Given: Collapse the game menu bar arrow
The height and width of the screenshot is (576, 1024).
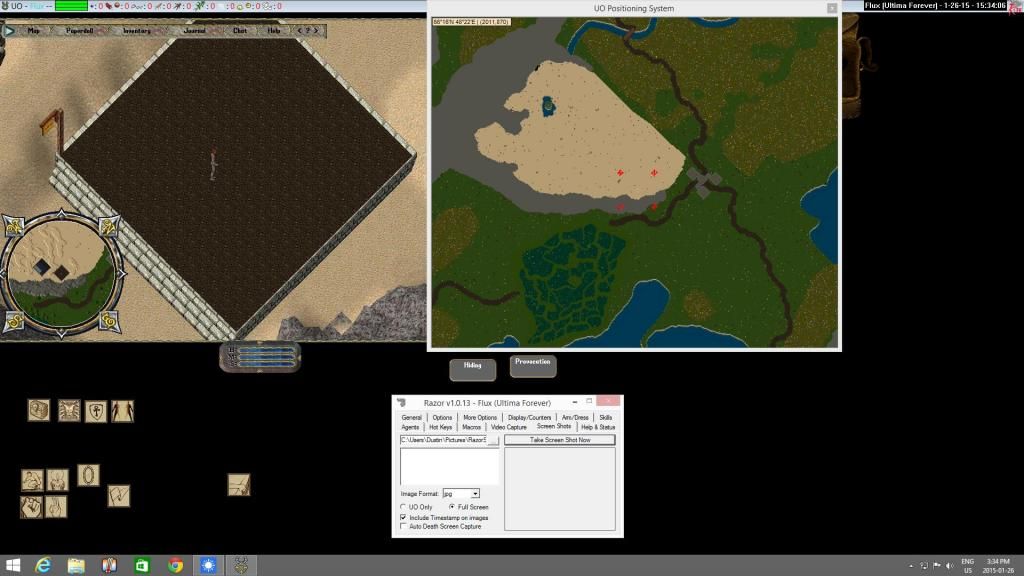Looking at the screenshot, I should tap(9, 30).
